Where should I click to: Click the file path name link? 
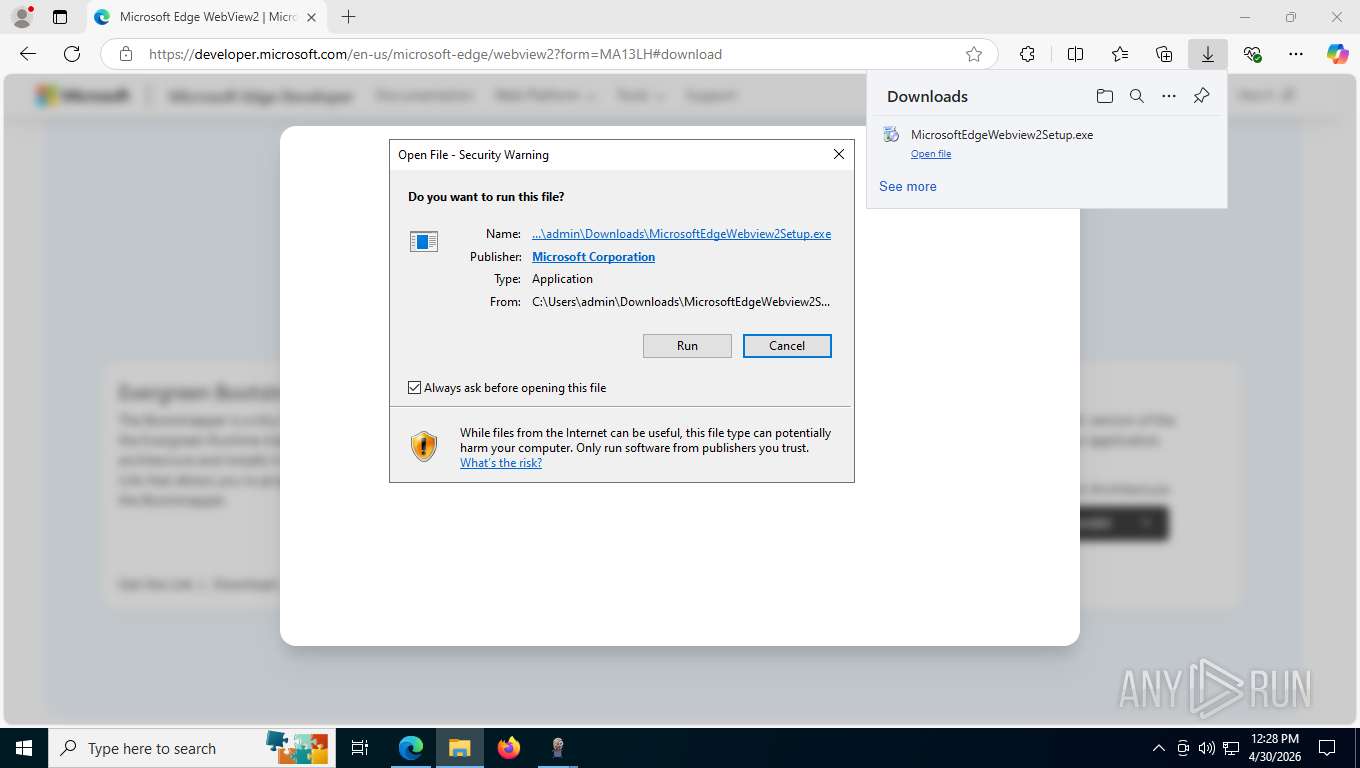coord(681,234)
